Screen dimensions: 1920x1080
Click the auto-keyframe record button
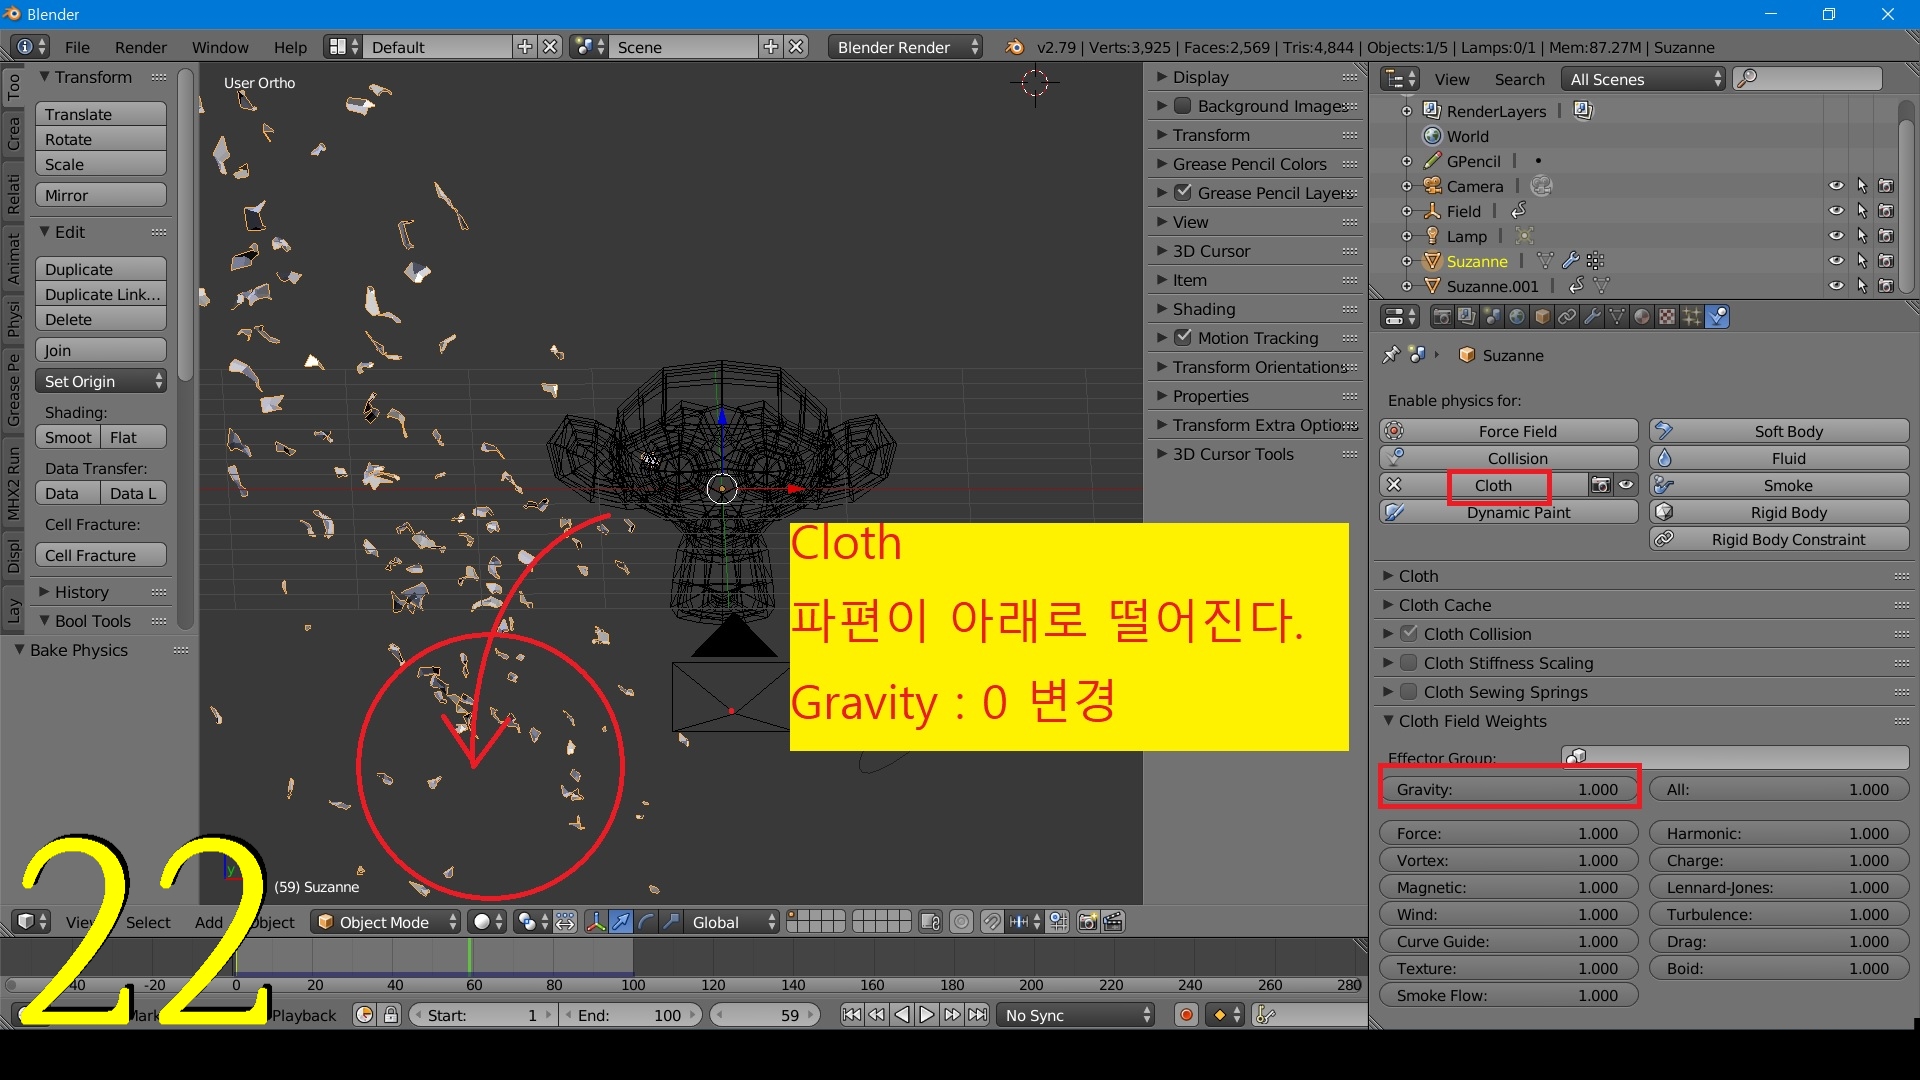[1186, 1015]
